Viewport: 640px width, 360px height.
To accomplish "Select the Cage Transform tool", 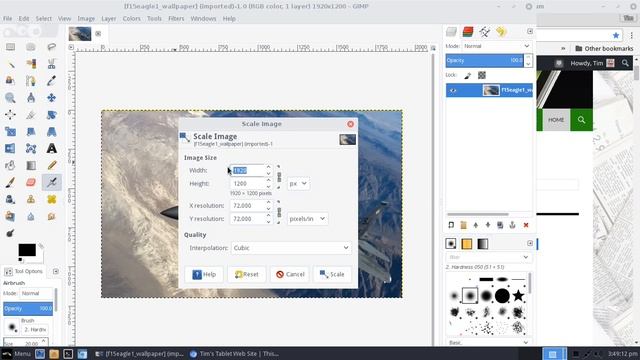I will click(31, 149).
